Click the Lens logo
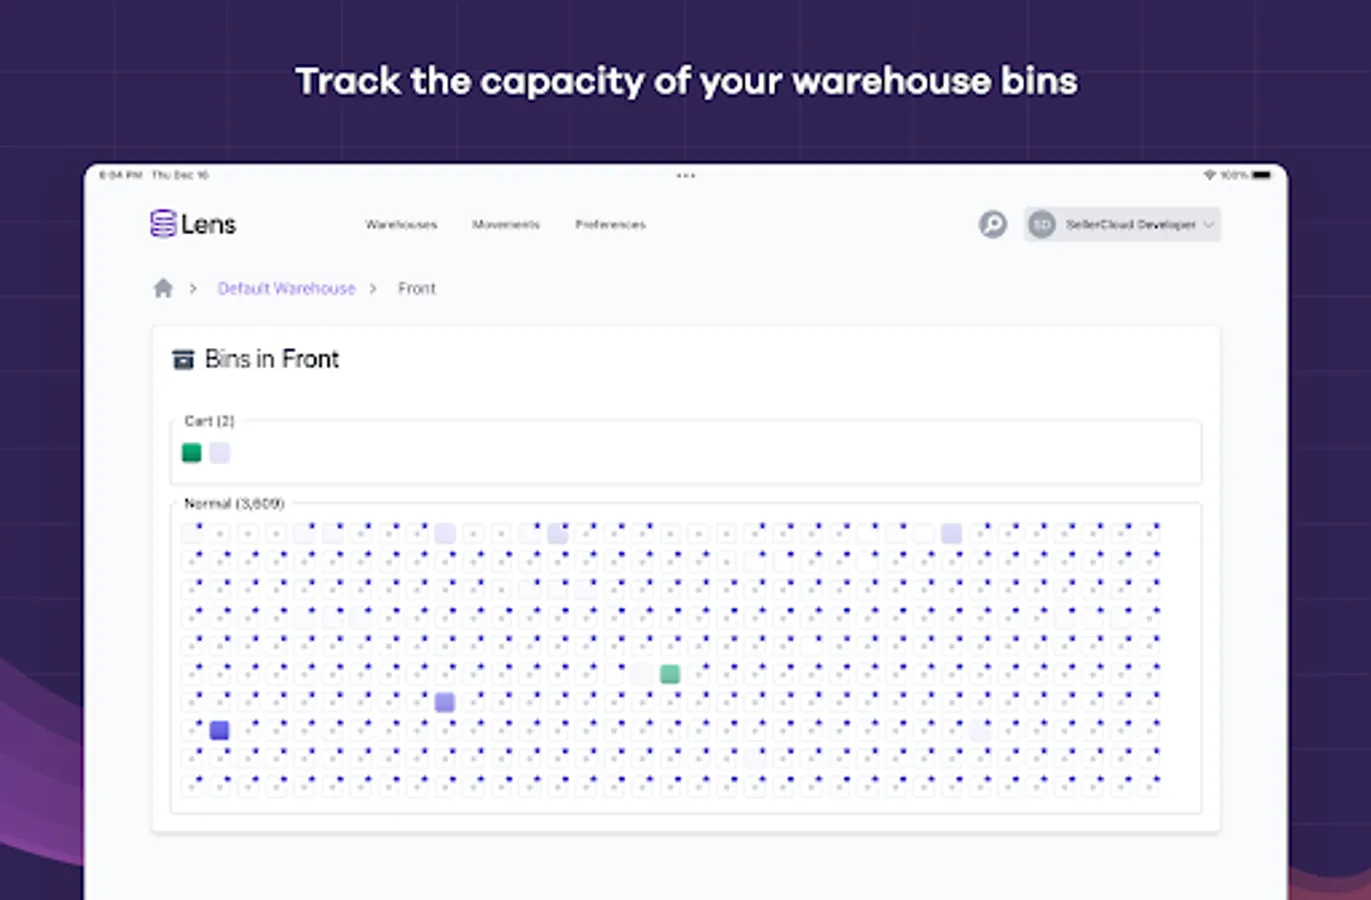Screen dimensions: 1371x900 (x=193, y=224)
